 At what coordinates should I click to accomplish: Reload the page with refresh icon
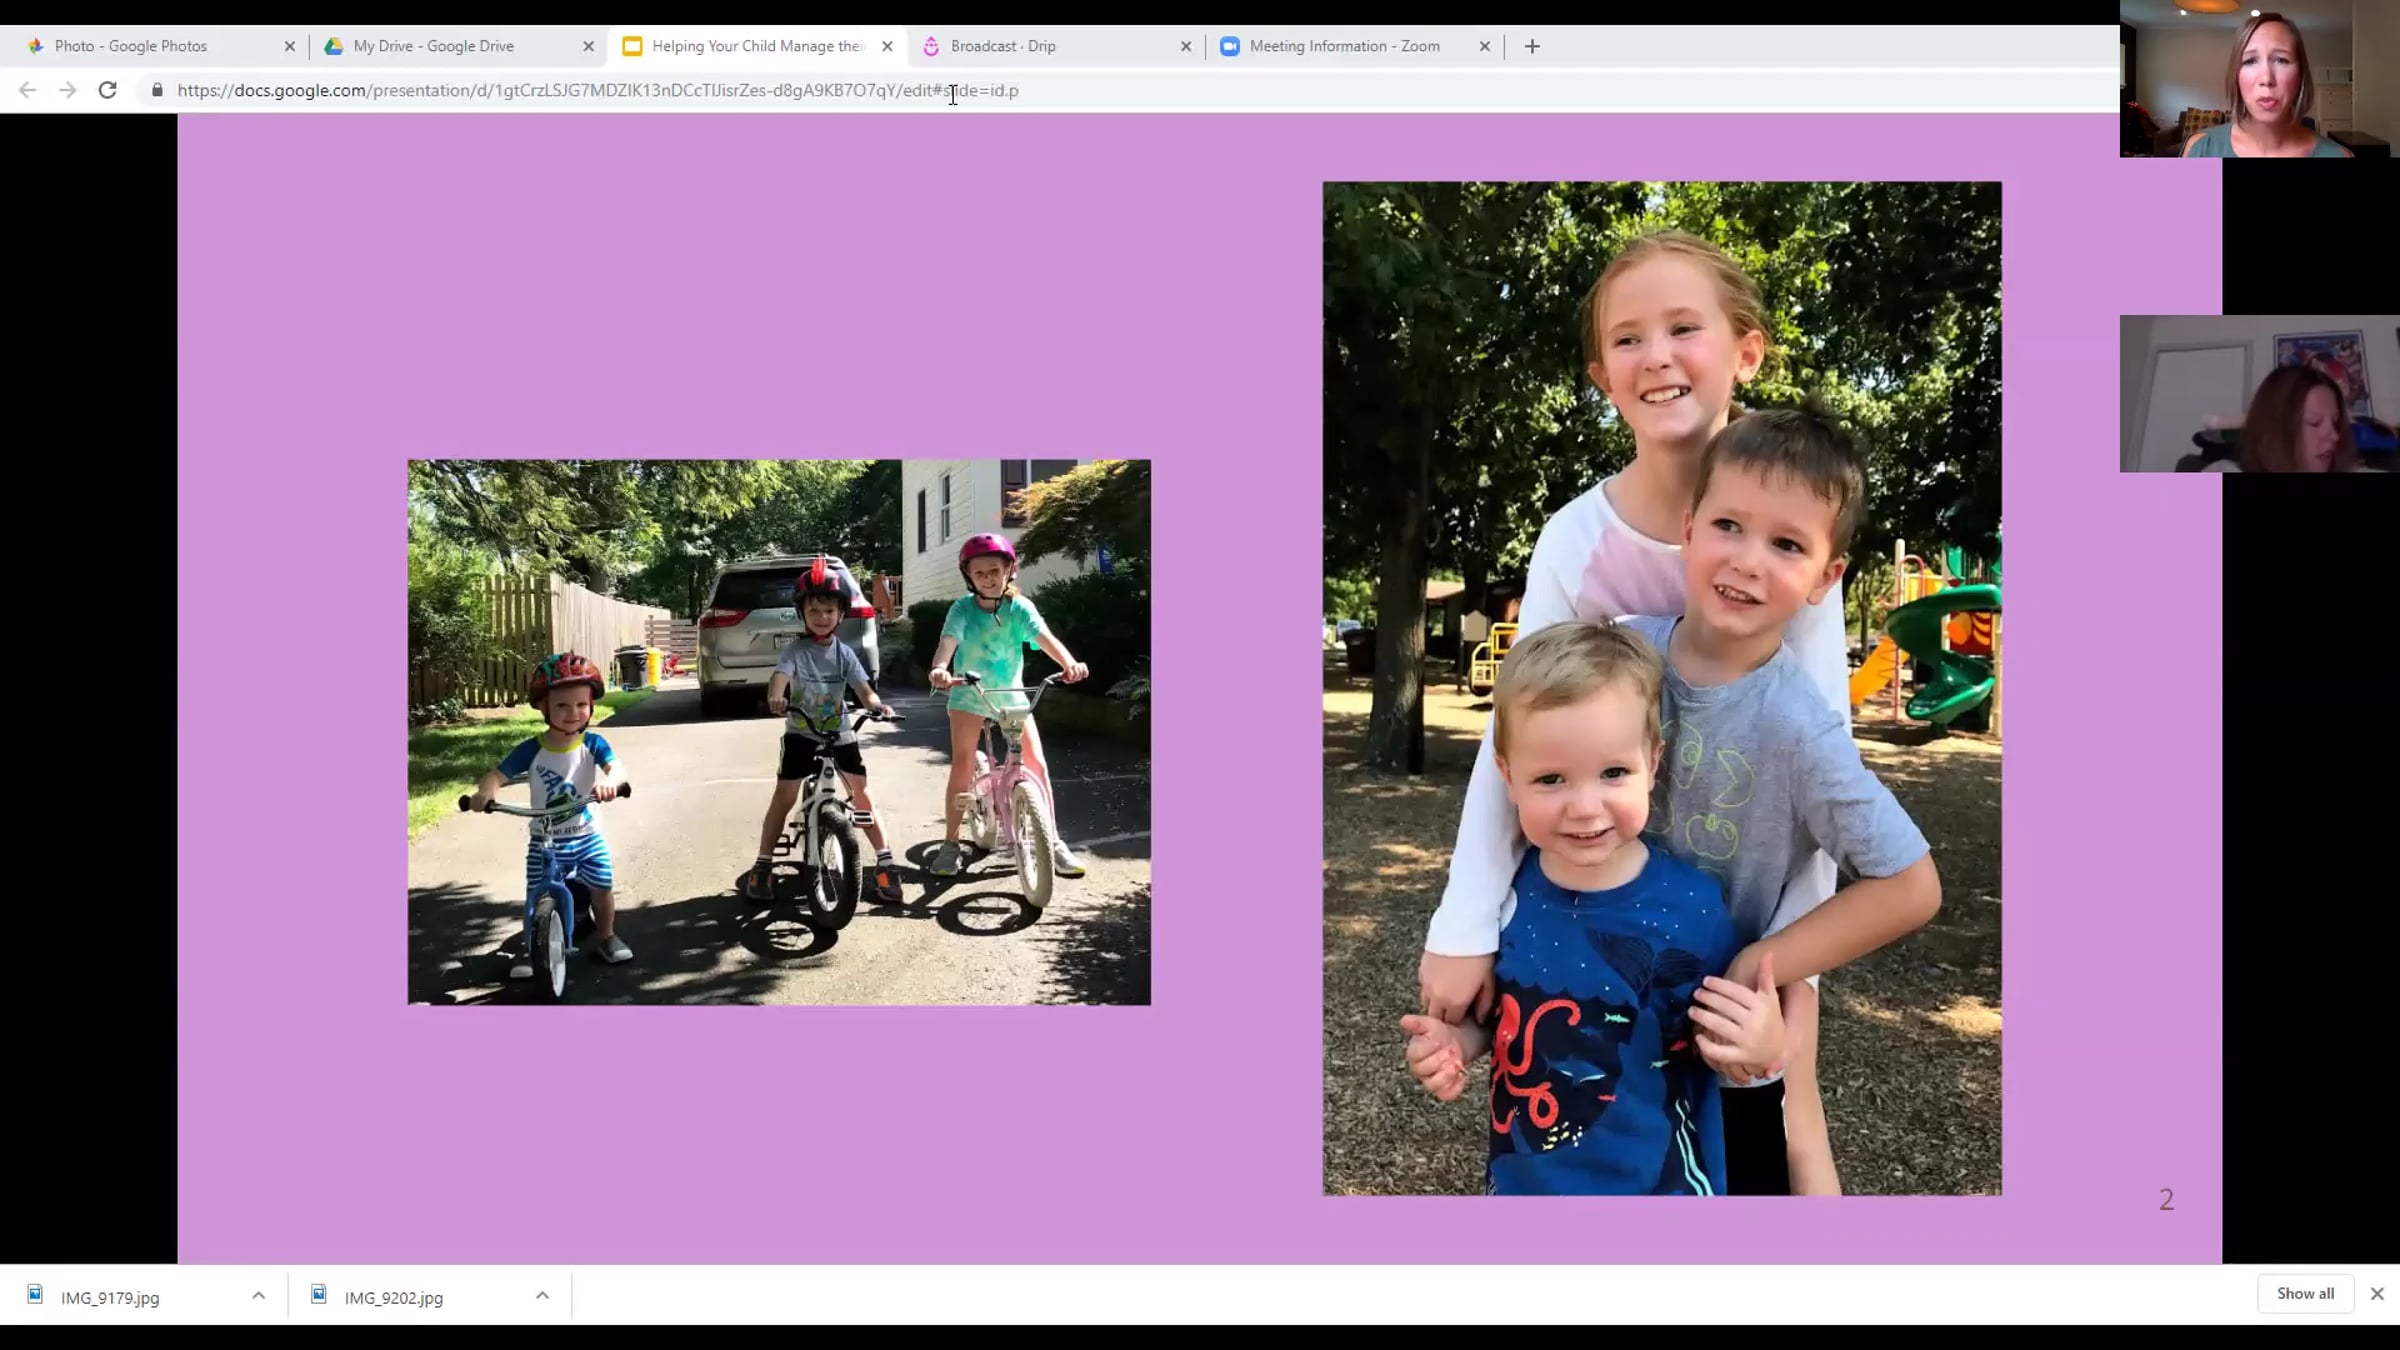point(107,90)
